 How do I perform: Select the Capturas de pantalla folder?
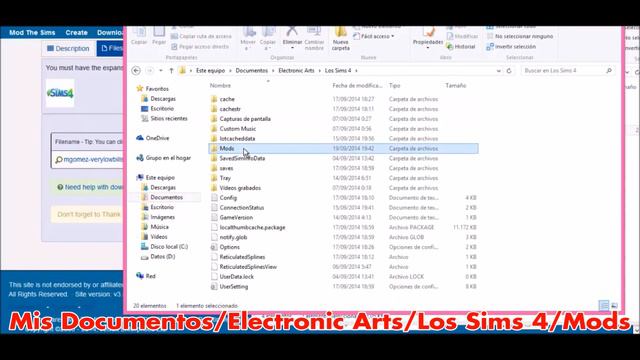pyautogui.click(x=245, y=119)
